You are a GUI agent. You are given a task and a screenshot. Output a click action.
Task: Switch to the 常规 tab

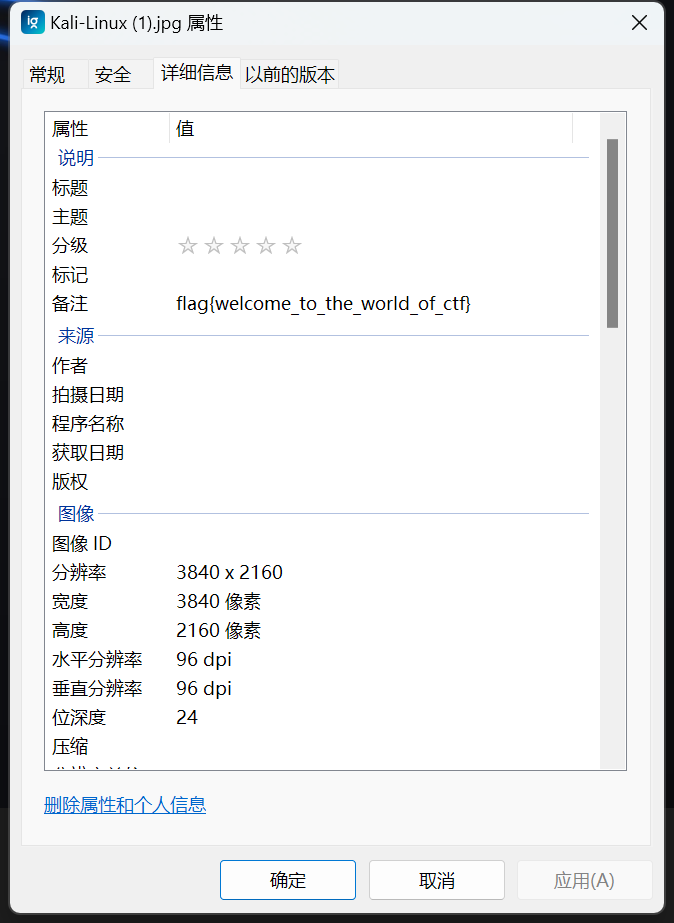click(47, 75)
